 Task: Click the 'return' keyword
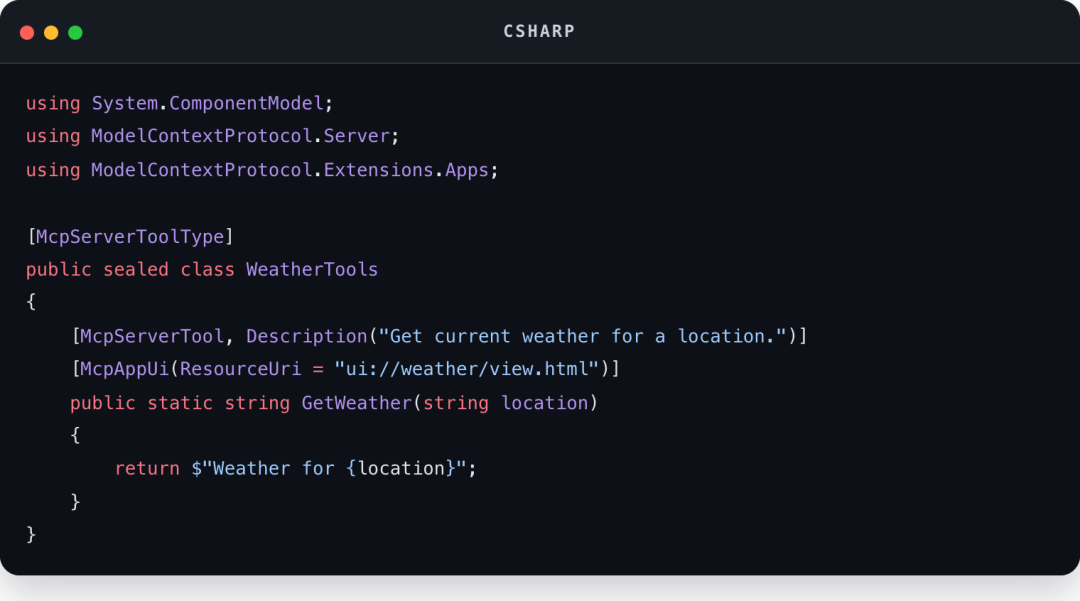click(x=147, y=469)
